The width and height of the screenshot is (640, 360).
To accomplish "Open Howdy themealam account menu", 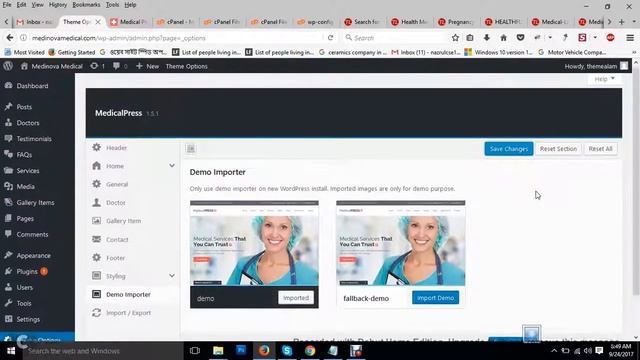I will click(596, 66).
